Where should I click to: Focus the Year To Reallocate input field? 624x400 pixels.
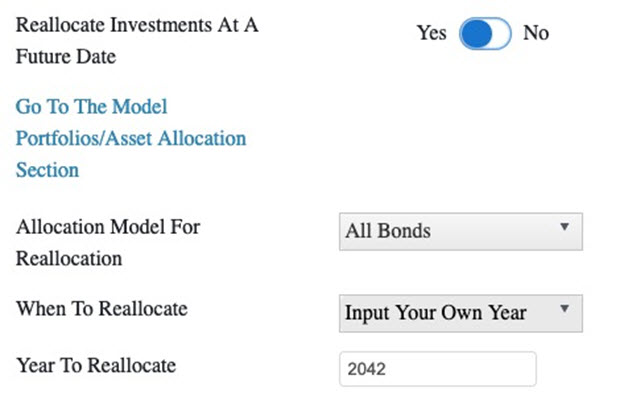click(x=438, y=369)
